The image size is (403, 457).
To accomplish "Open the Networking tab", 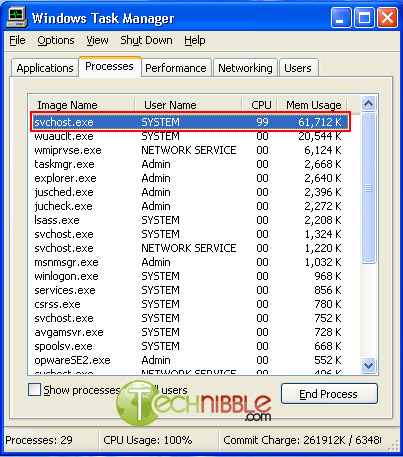I will click(x=245, y=68).
